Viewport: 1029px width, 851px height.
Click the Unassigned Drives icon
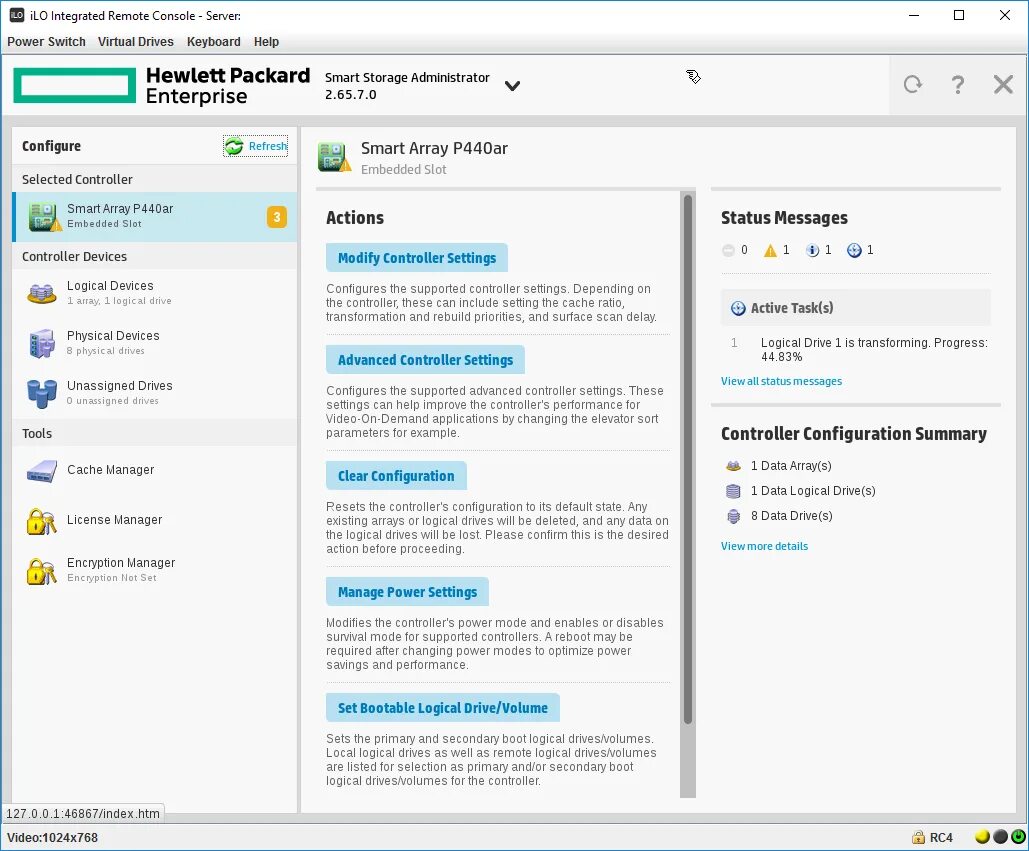[x=41, y=393]
